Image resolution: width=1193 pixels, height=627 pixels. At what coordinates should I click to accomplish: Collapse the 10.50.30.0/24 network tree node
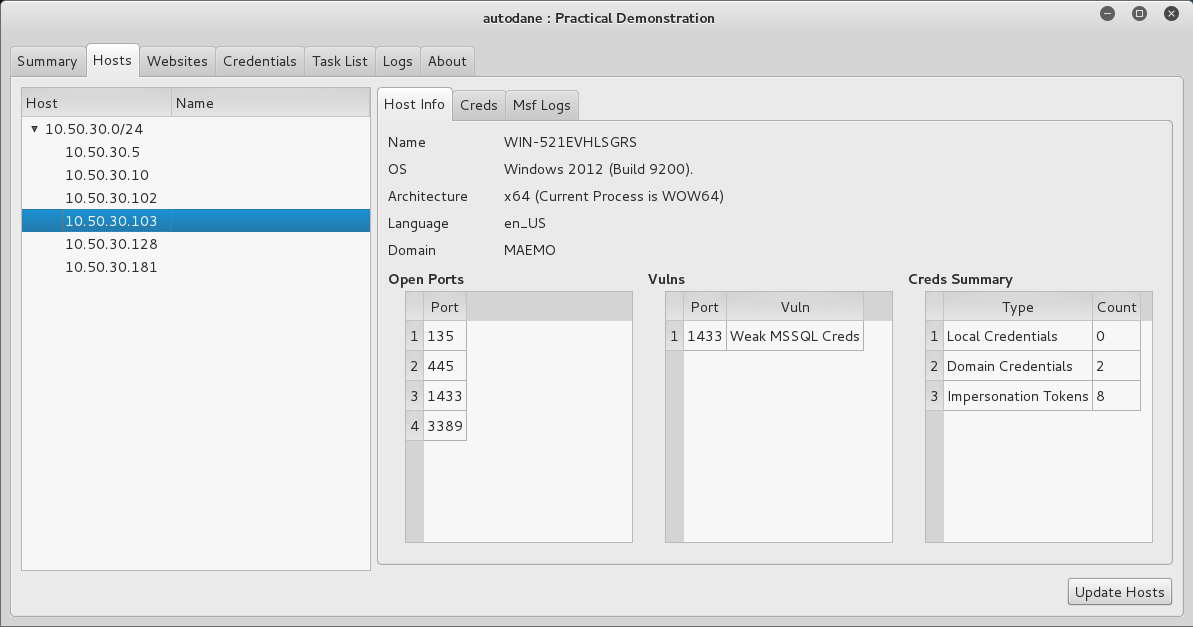(35, 129)
